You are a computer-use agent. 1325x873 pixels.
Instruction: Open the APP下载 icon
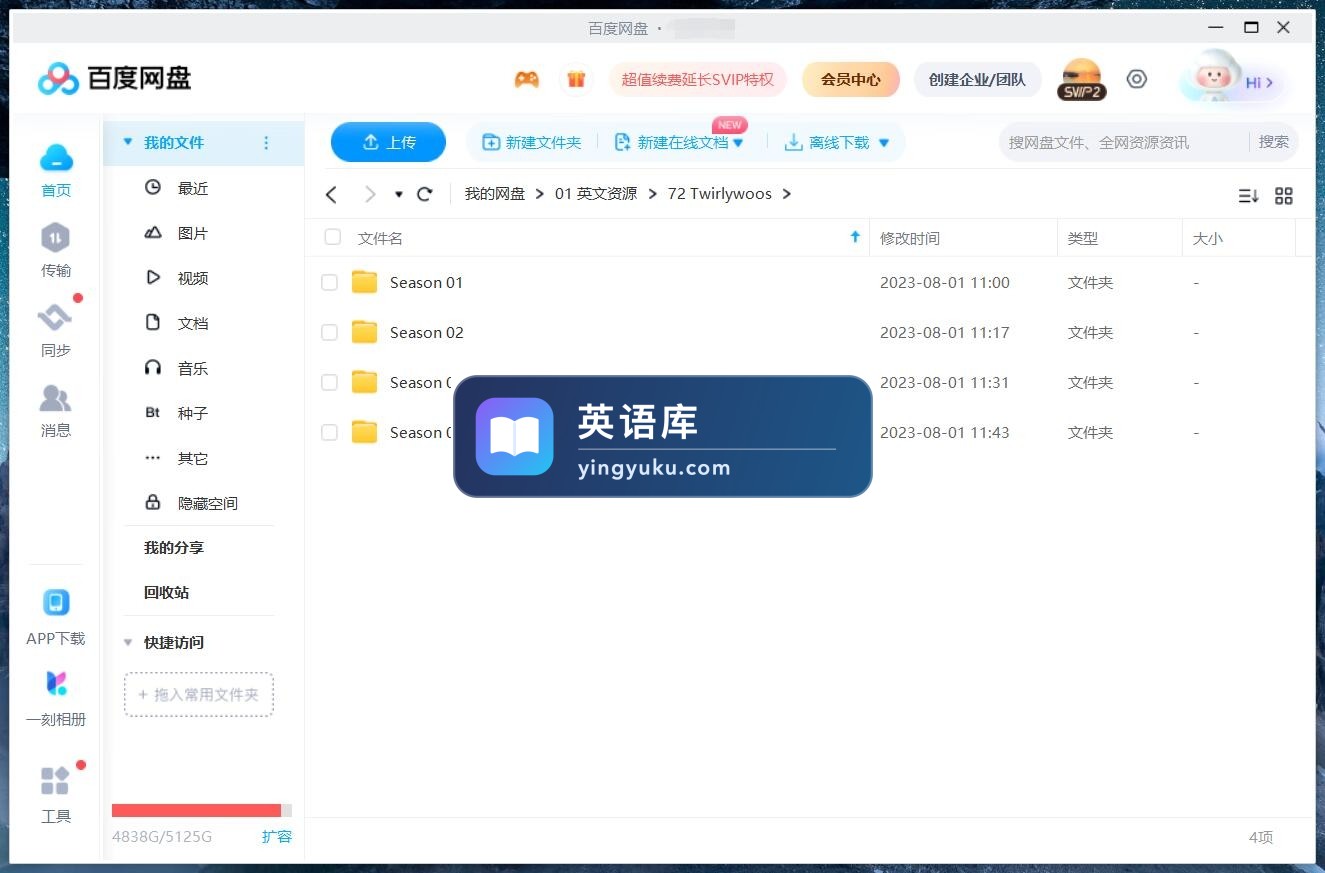[x=56, y=603]
